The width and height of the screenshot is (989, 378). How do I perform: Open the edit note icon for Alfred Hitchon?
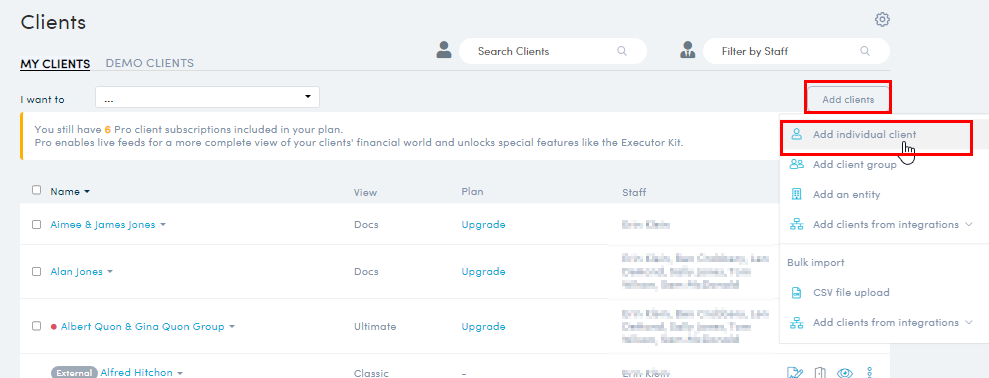[795, 373]
